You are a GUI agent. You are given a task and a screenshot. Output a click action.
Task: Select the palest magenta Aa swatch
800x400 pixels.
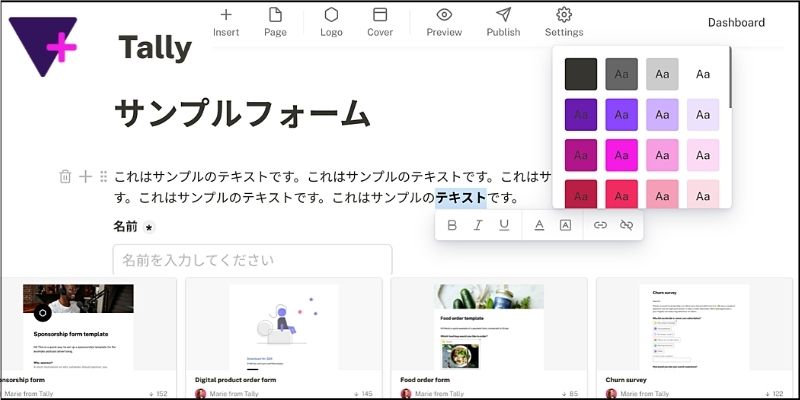[x=703, y=155]
